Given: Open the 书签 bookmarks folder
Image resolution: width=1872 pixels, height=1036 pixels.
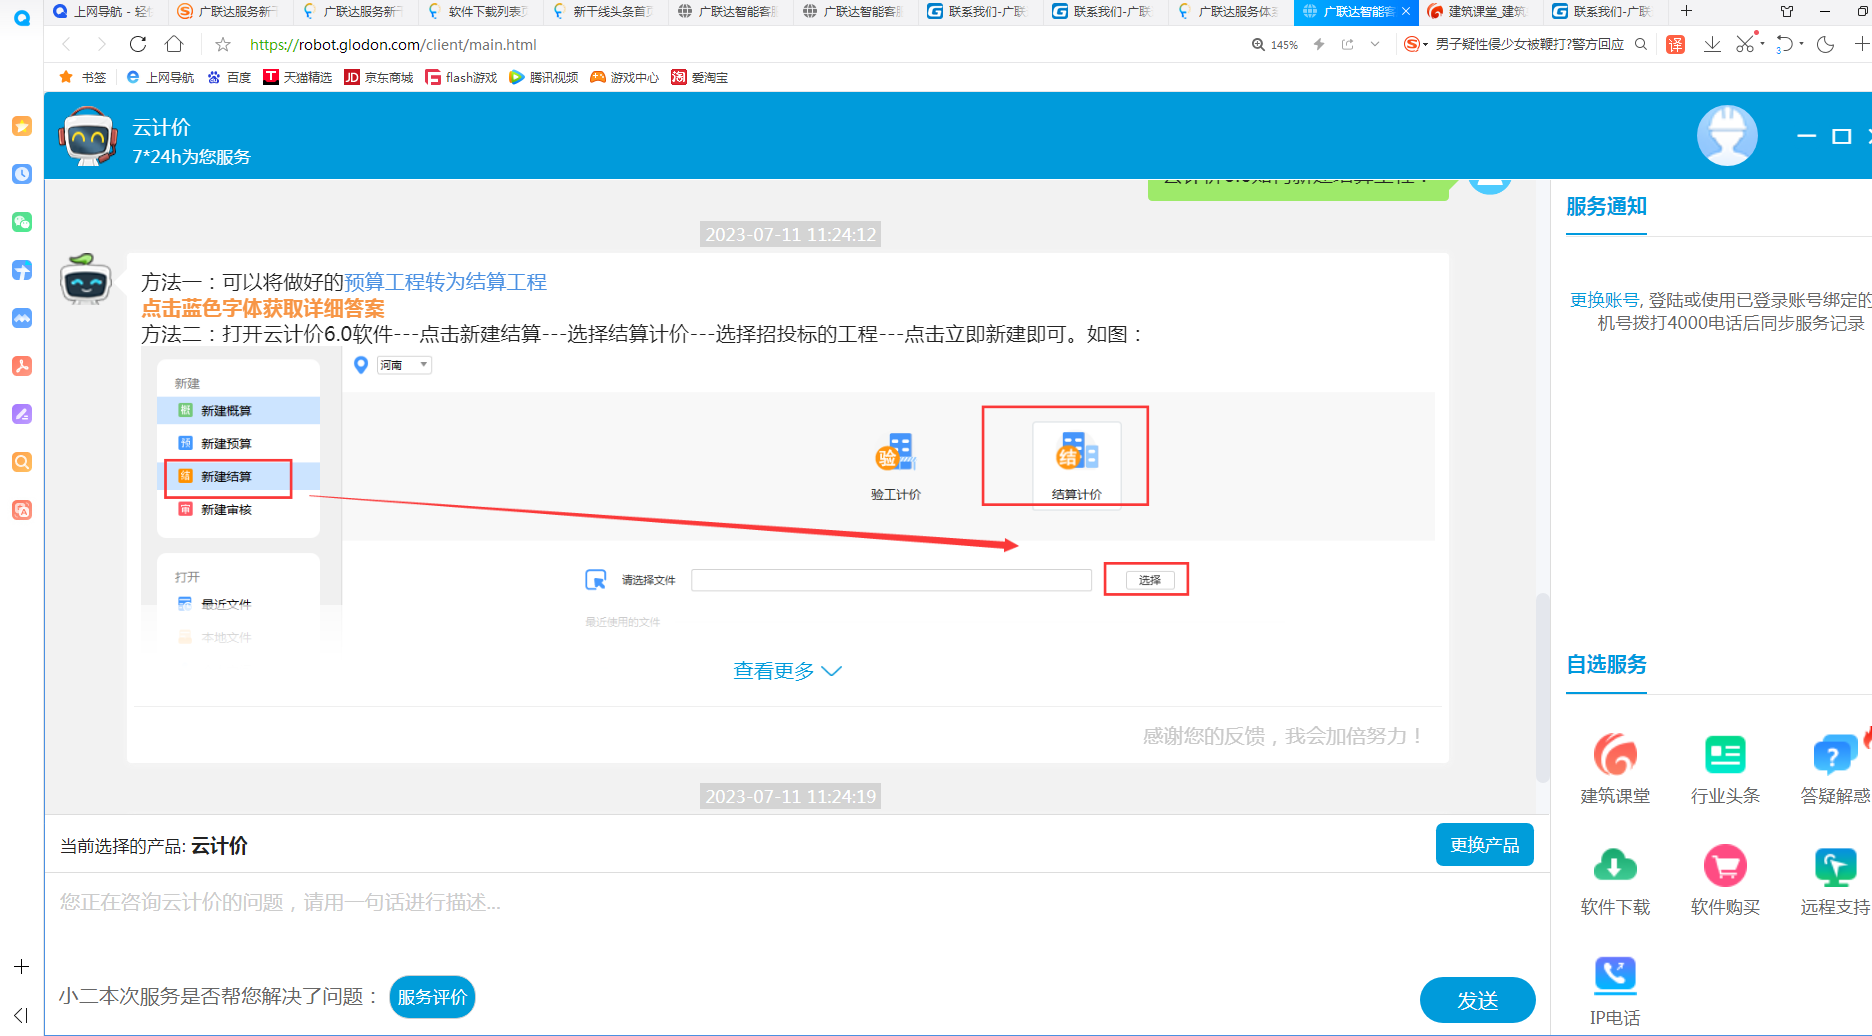Looking at the screenshot, I should click(x=83, y=77).
